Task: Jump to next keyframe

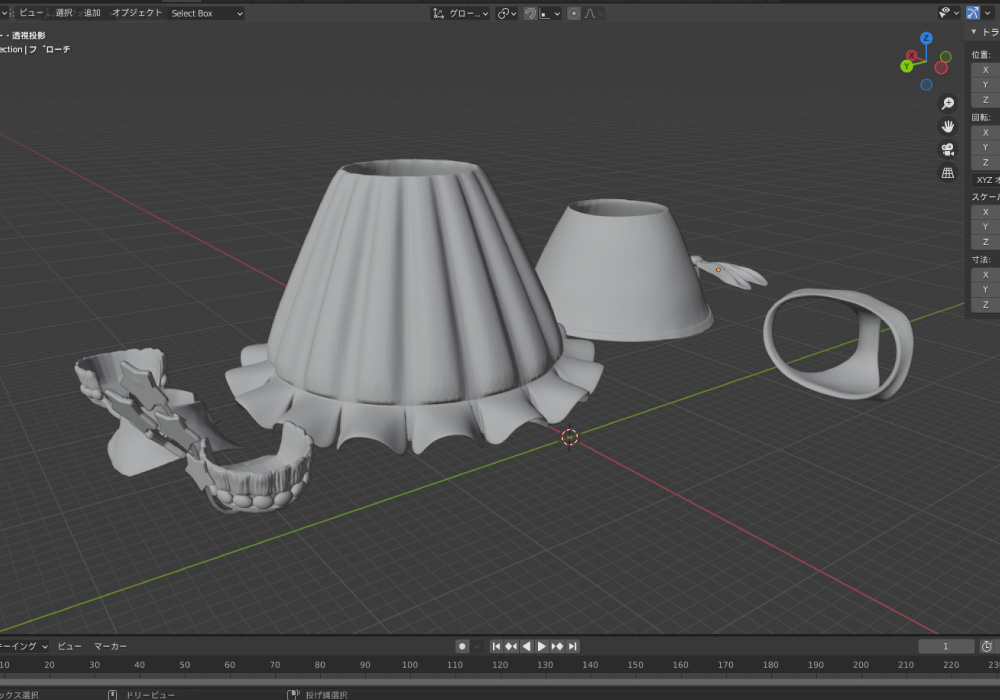Action: [557, 646]
